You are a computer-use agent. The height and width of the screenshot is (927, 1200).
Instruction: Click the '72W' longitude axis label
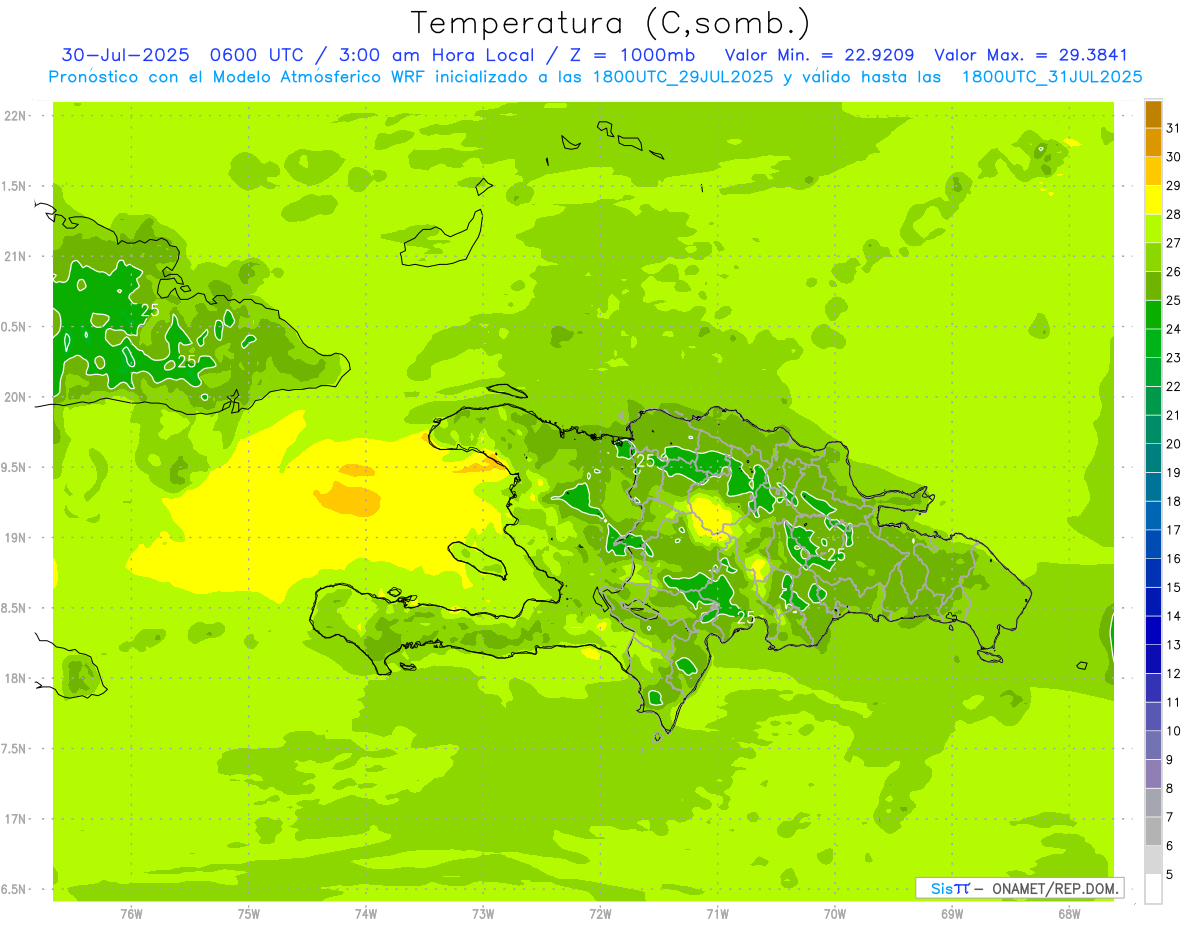click(600, 913)
